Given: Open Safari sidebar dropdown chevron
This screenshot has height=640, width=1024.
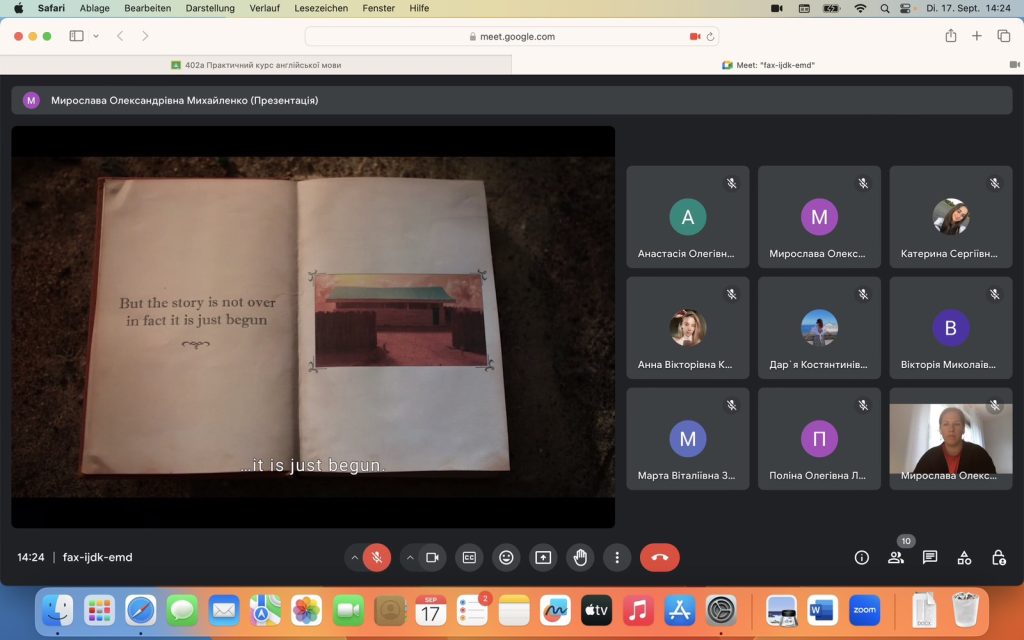Looking at the screenshot, I should pyautogui.click(x=96, y=36).
